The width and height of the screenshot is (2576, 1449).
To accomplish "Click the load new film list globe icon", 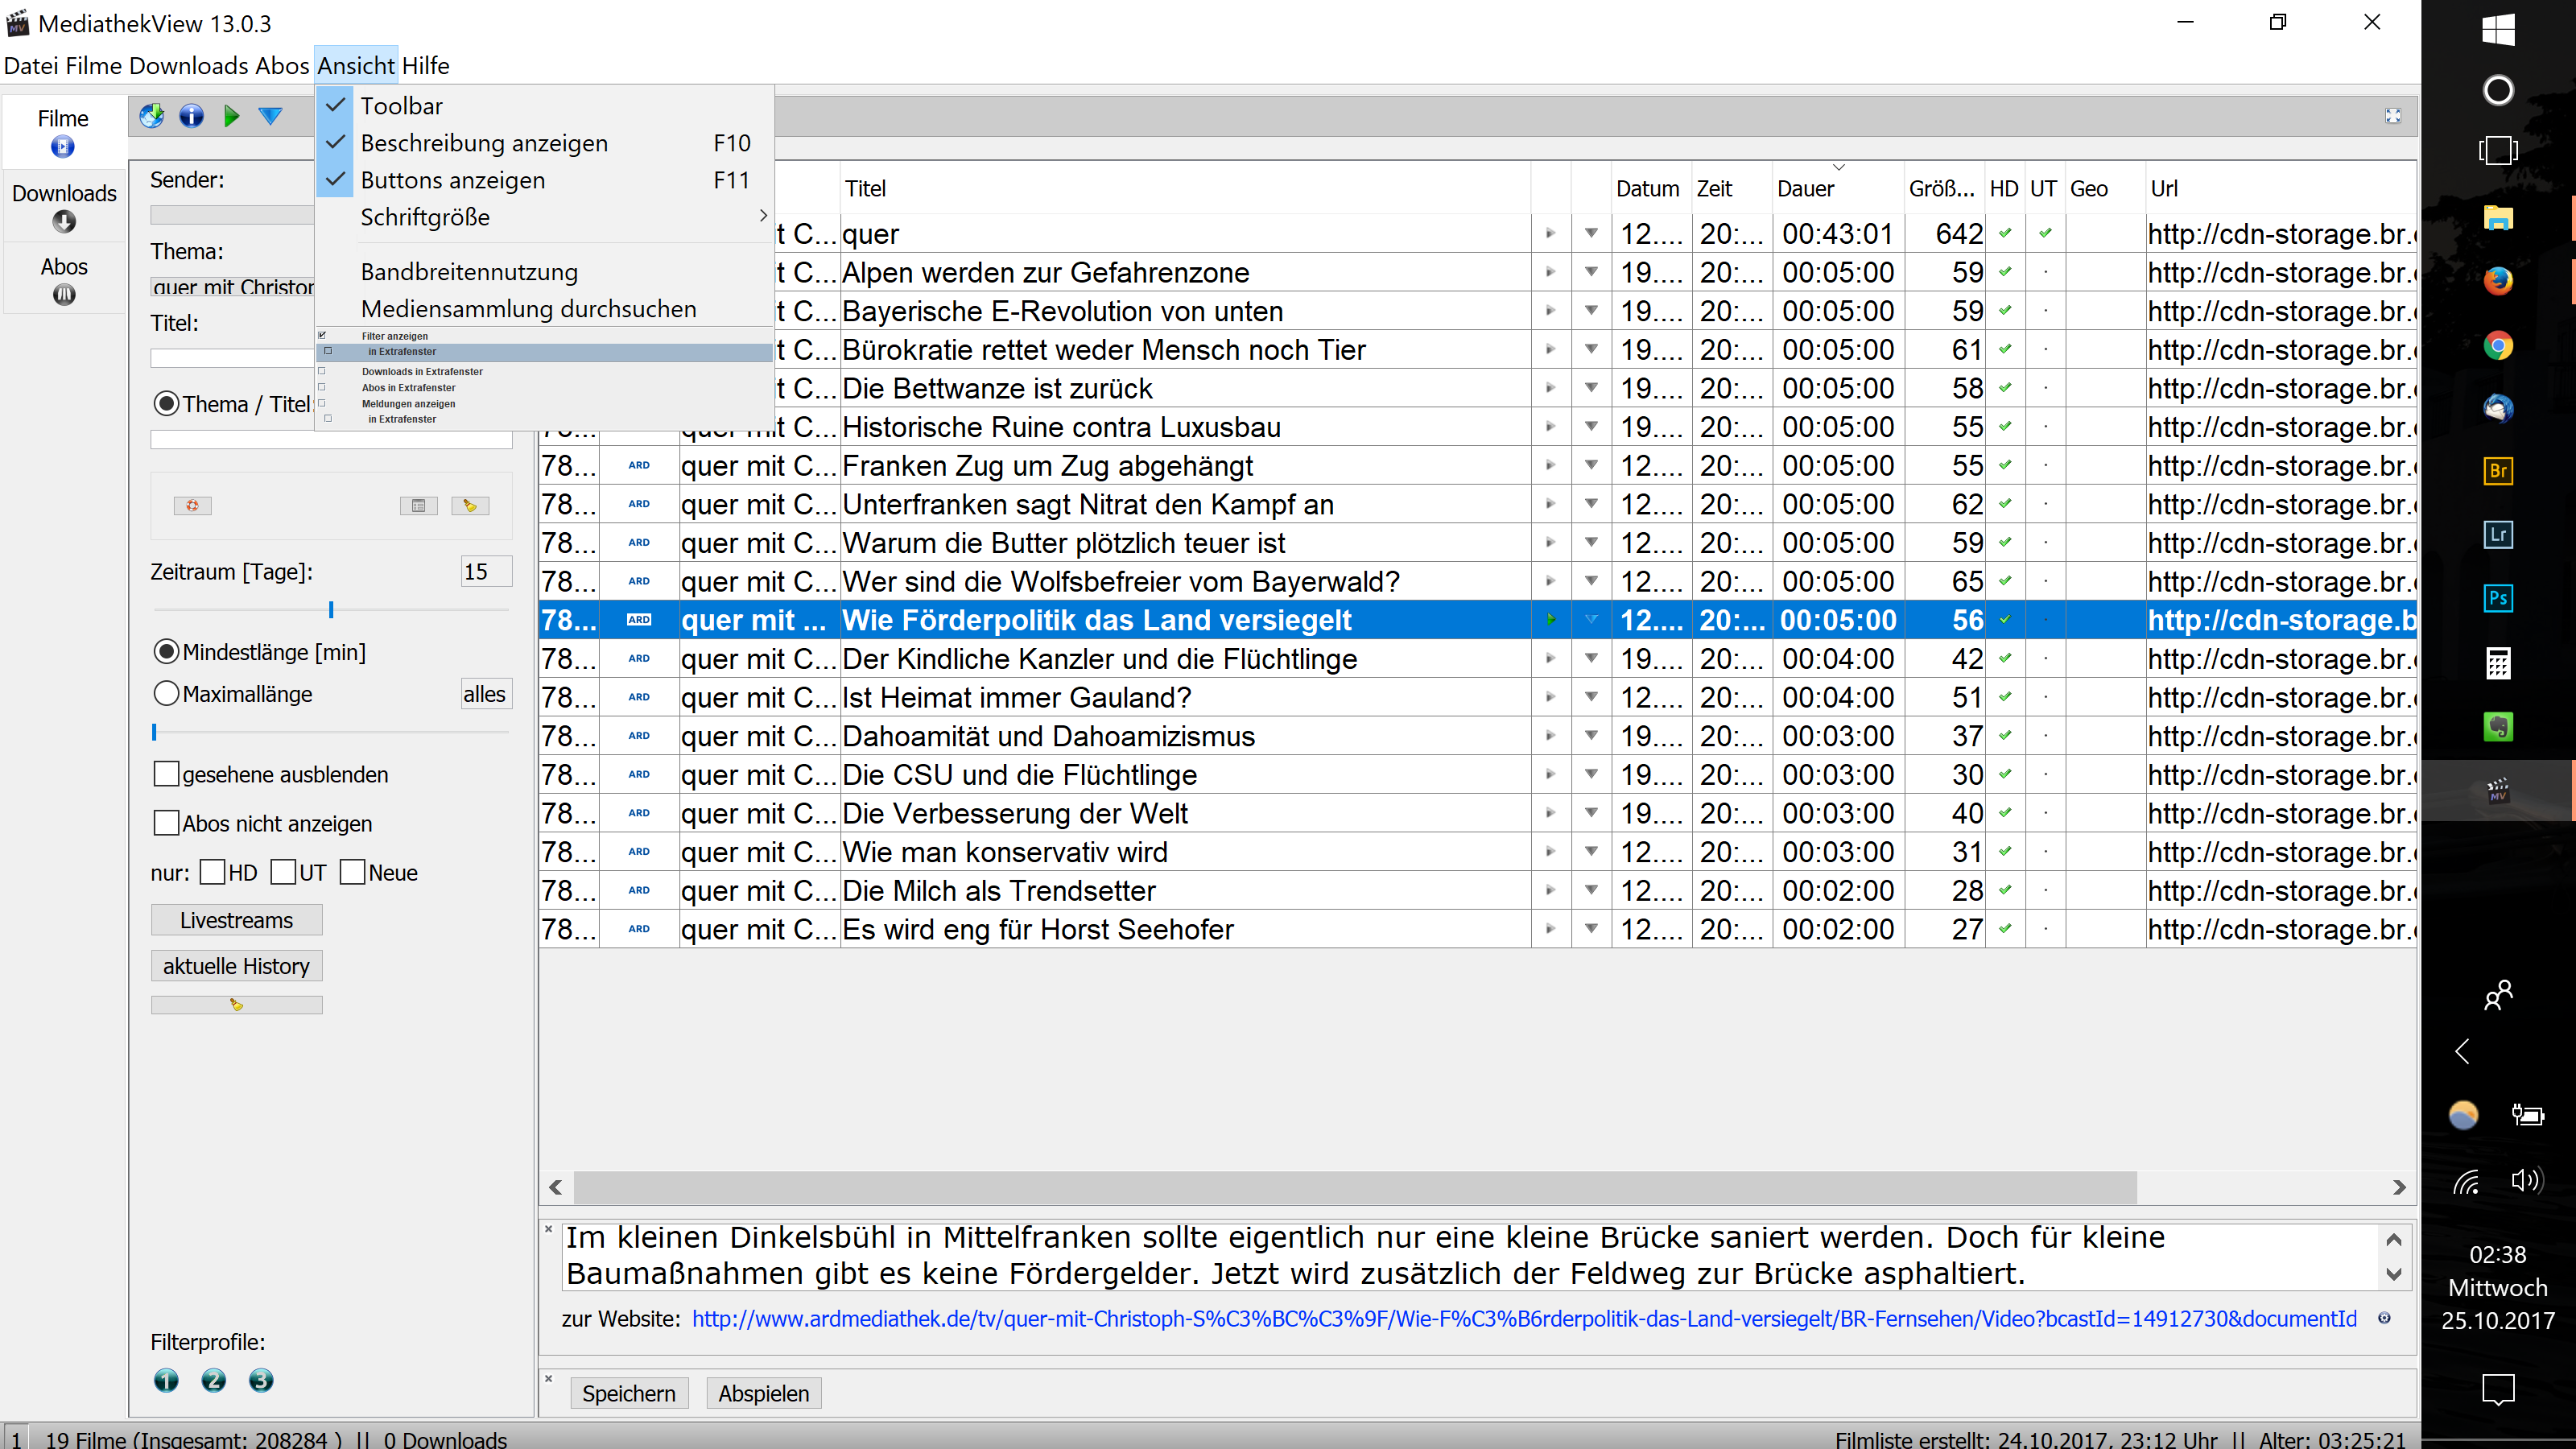I will (x=152, y=116).
